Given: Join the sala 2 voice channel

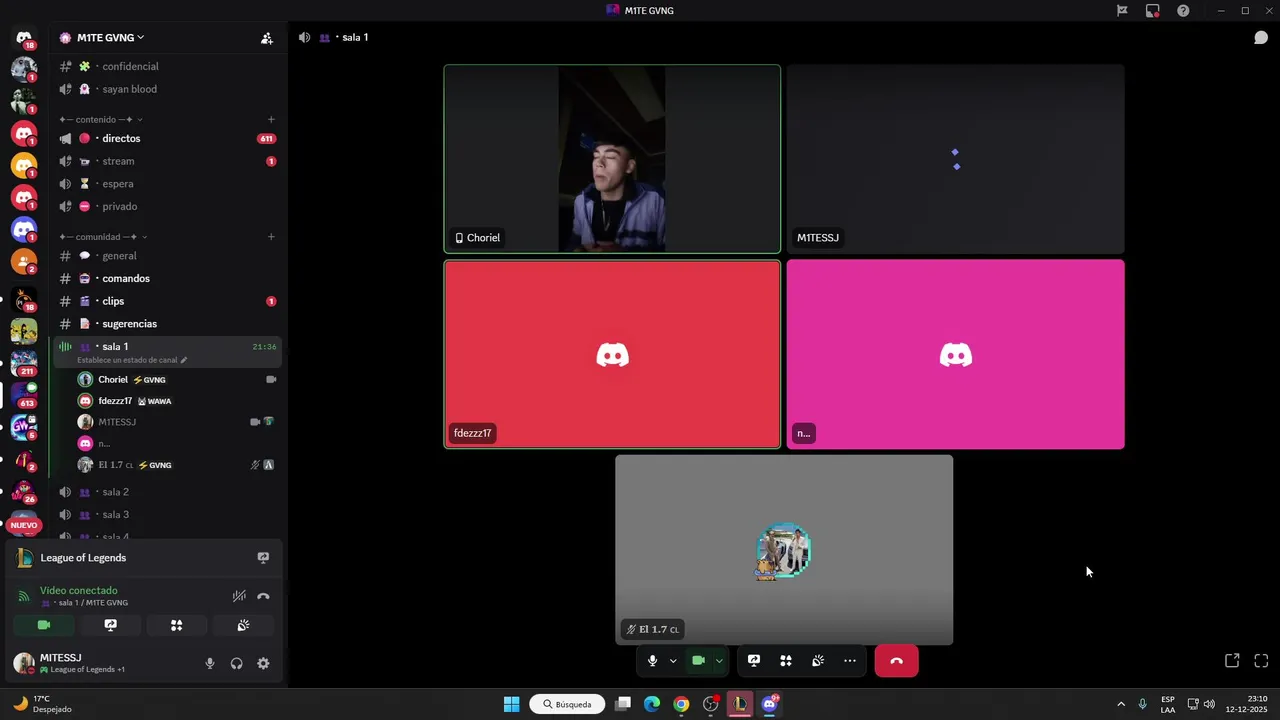Looking at the screenshot, I should [168, 492].
